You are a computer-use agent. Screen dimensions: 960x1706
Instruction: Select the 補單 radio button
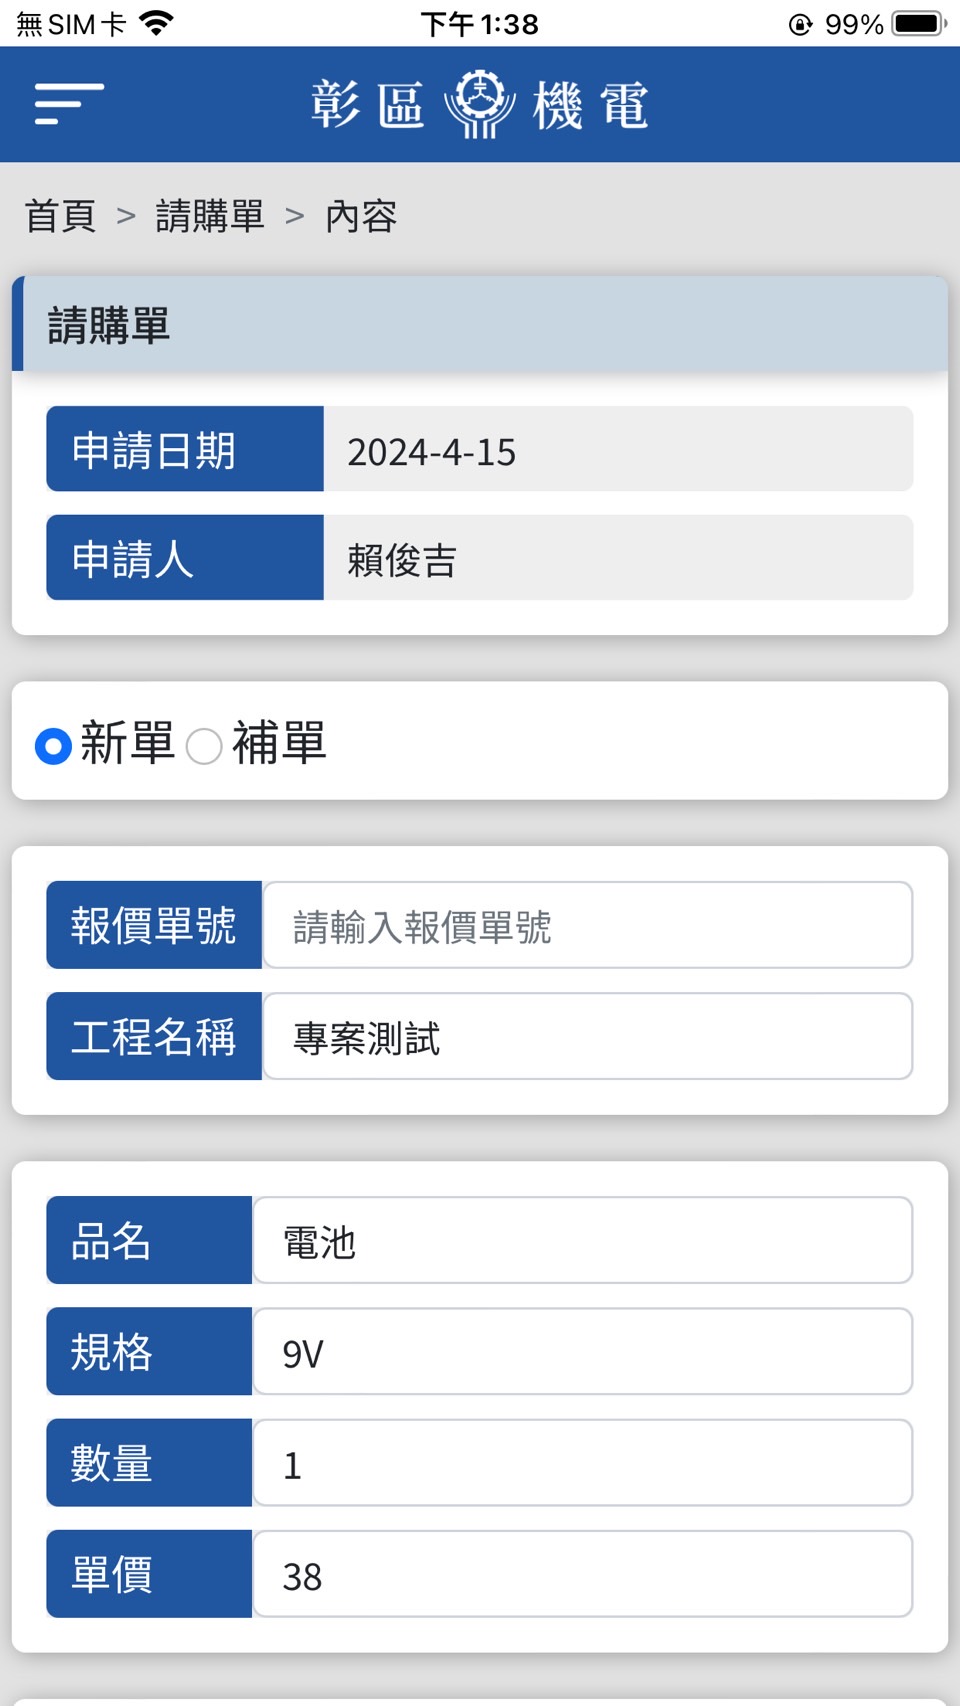point(204,746)
